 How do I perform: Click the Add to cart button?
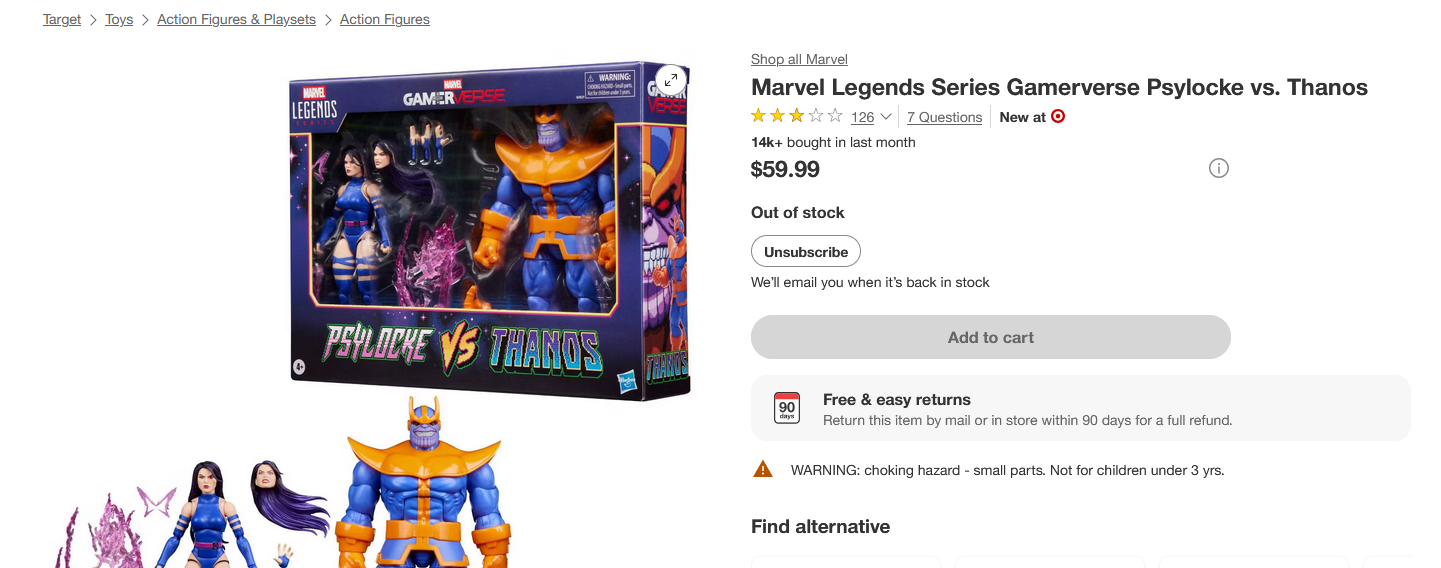click(x=991, y=337)
